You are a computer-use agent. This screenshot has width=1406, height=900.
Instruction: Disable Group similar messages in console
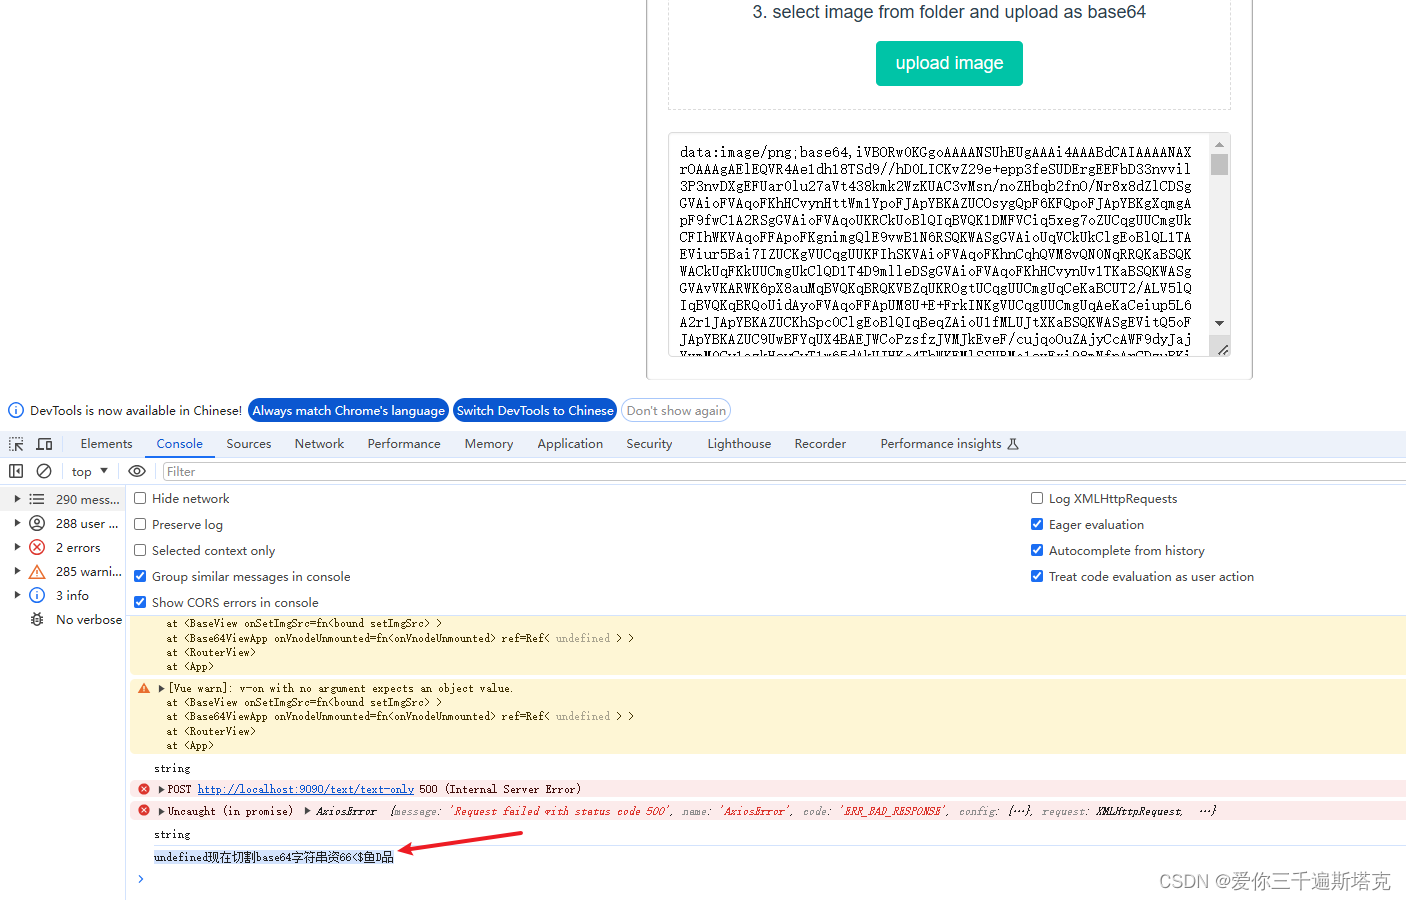(x=139, y=576)
